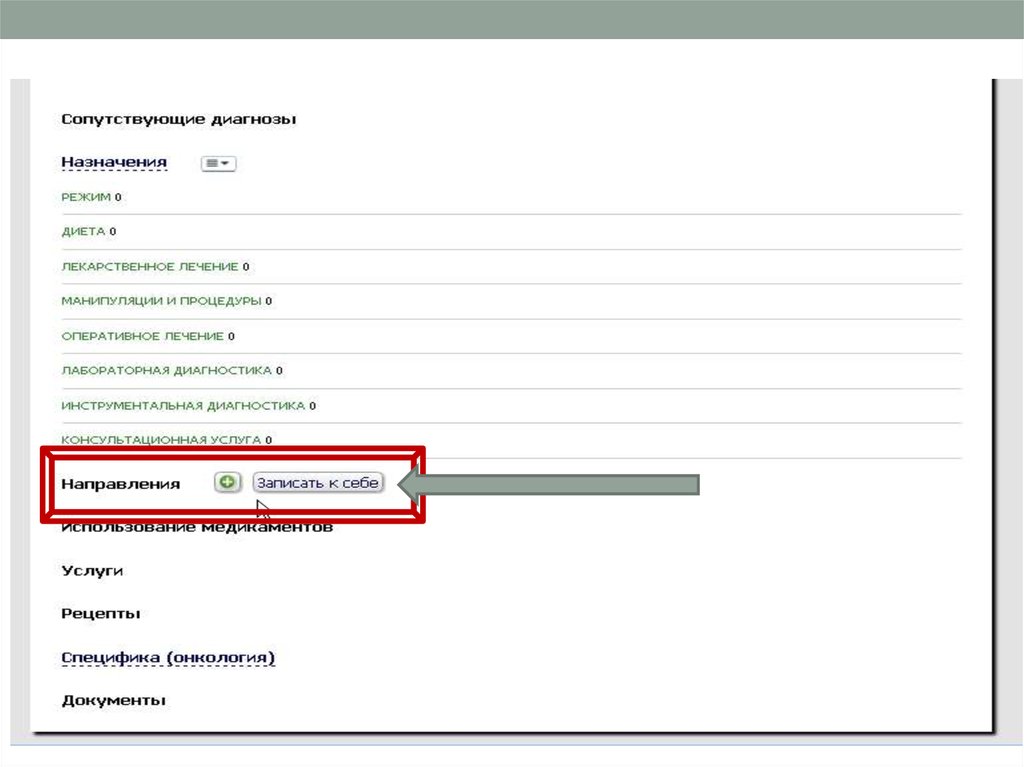Click the Специфика (онкология) link
The height and width of the screenshot is (767, 1024).
(x=168, y=657)
